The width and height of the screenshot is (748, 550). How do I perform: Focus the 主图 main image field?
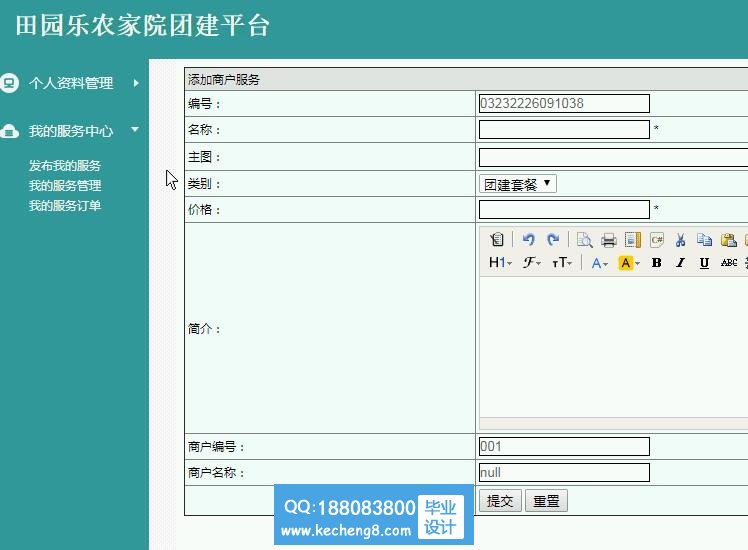pyautogui.click(x=613, y=157)
